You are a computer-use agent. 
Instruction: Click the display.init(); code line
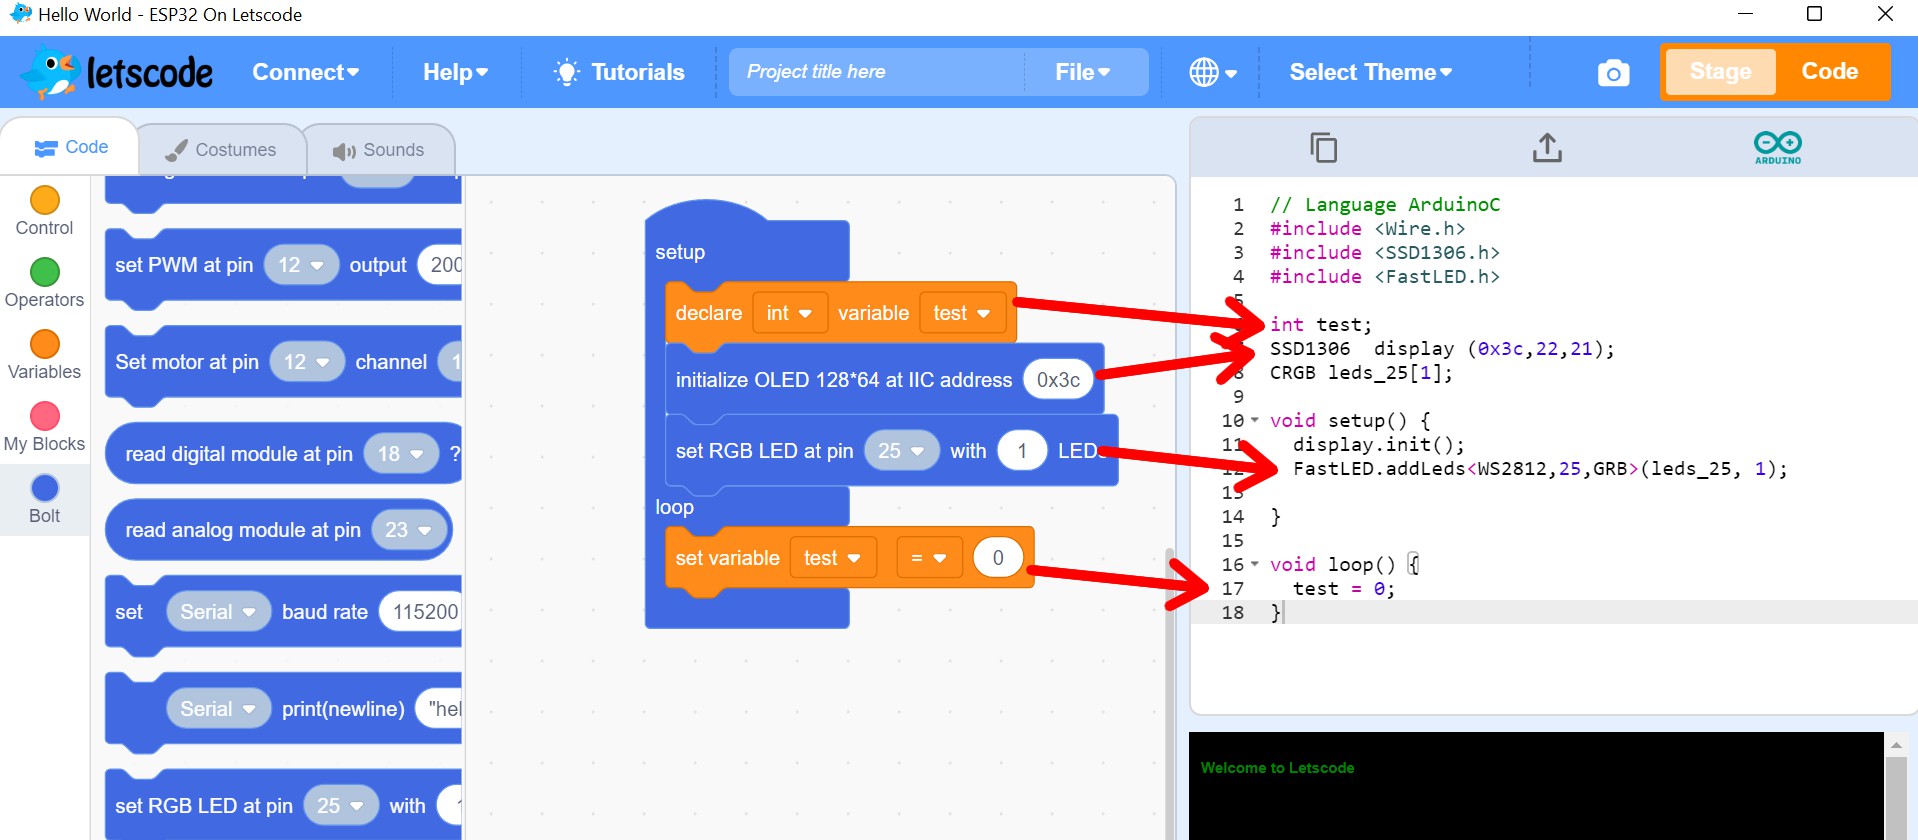pos(1378,445)
